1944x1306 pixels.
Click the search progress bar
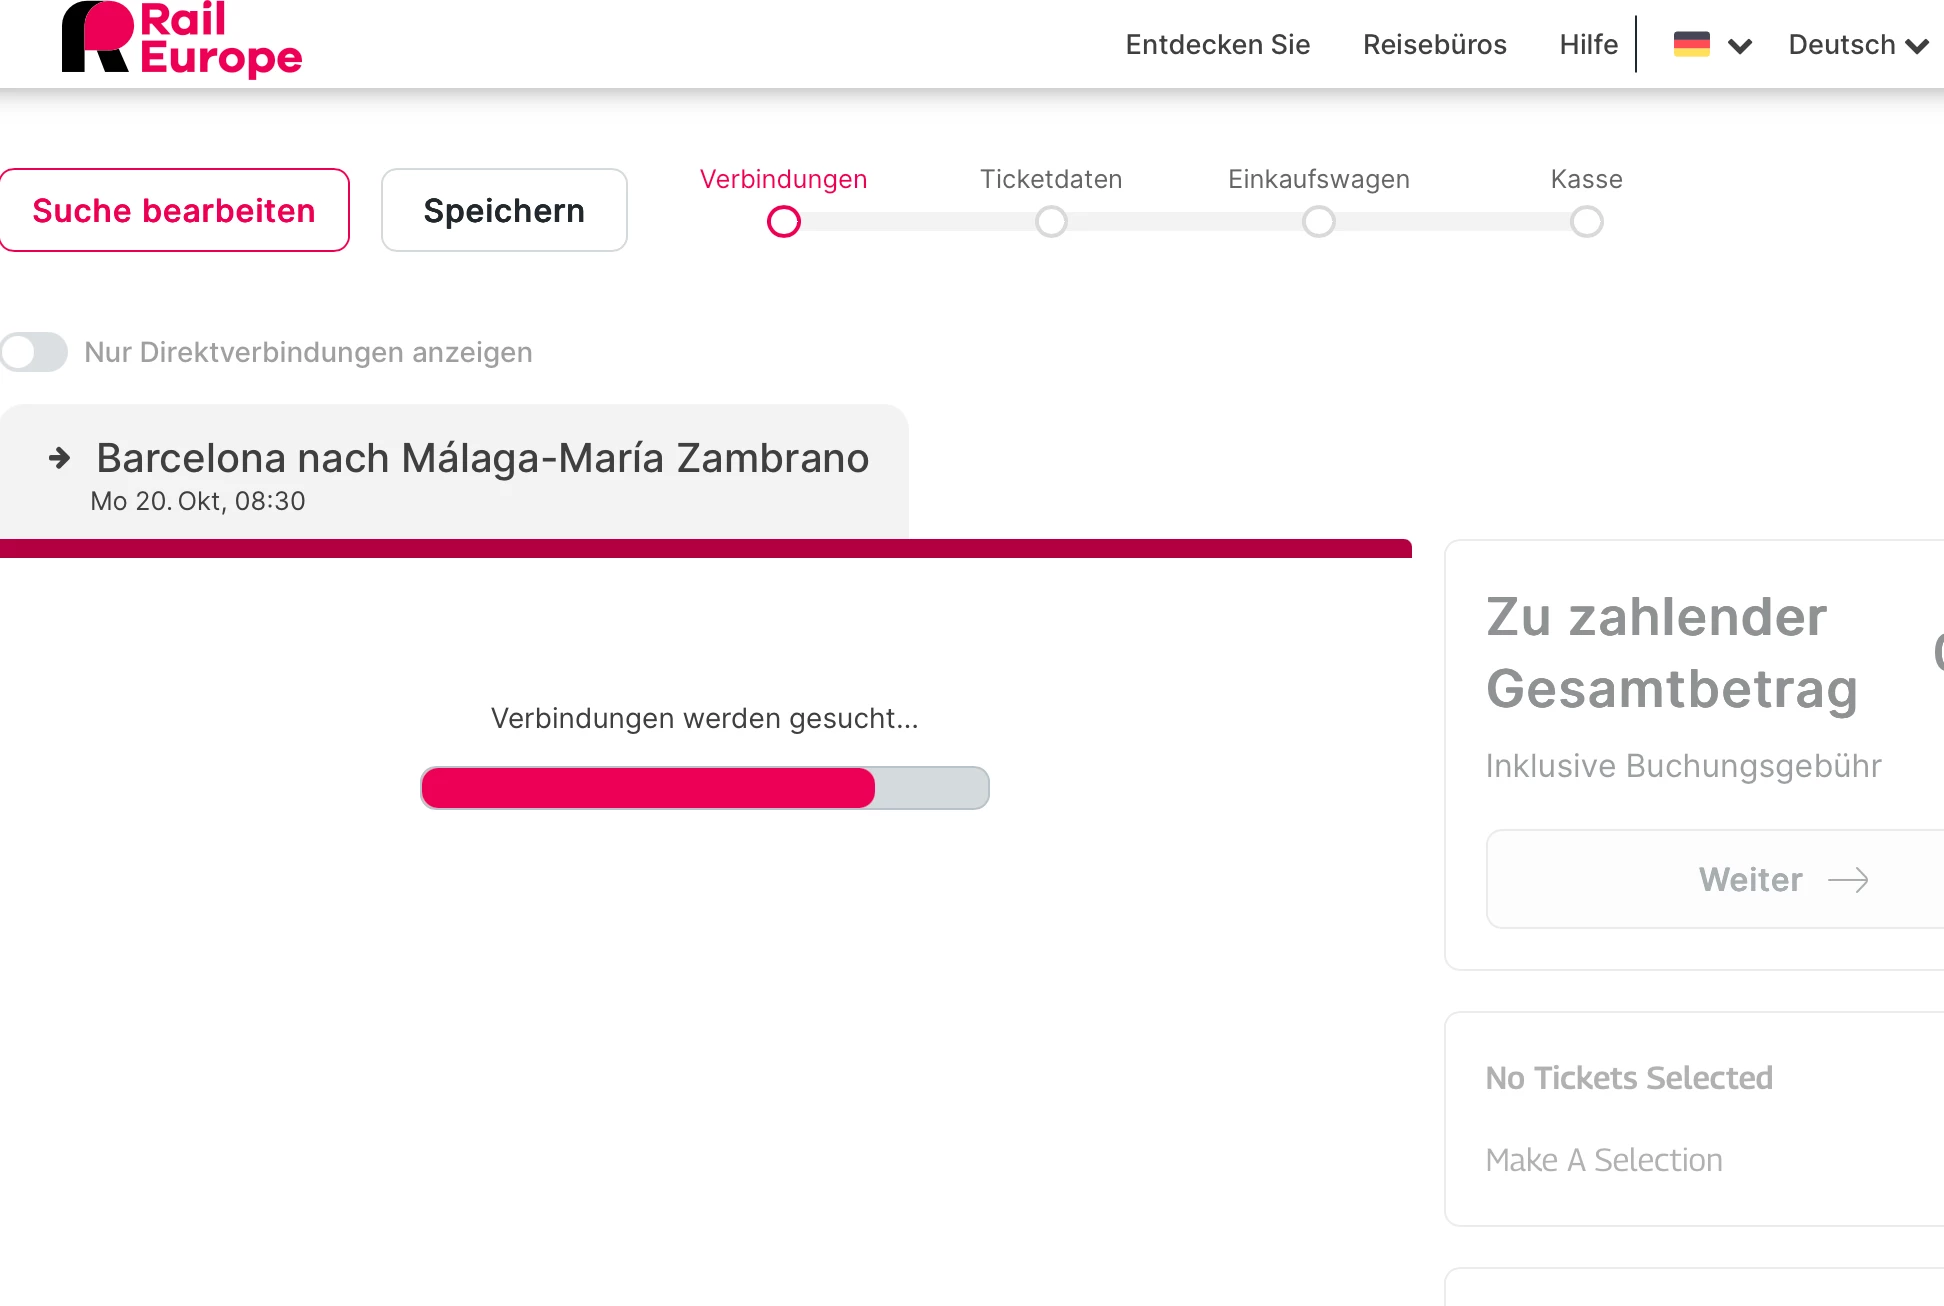[x=705, y=788]
